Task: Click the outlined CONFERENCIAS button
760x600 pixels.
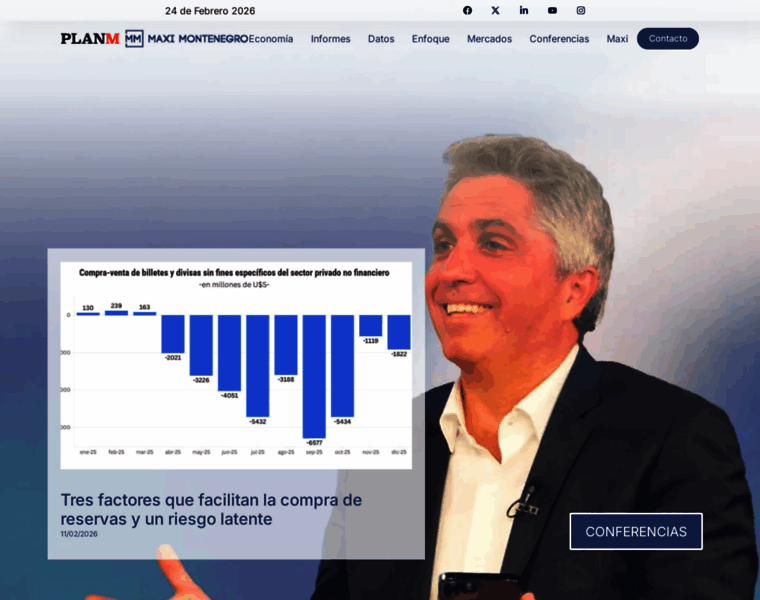Action: 636,531
